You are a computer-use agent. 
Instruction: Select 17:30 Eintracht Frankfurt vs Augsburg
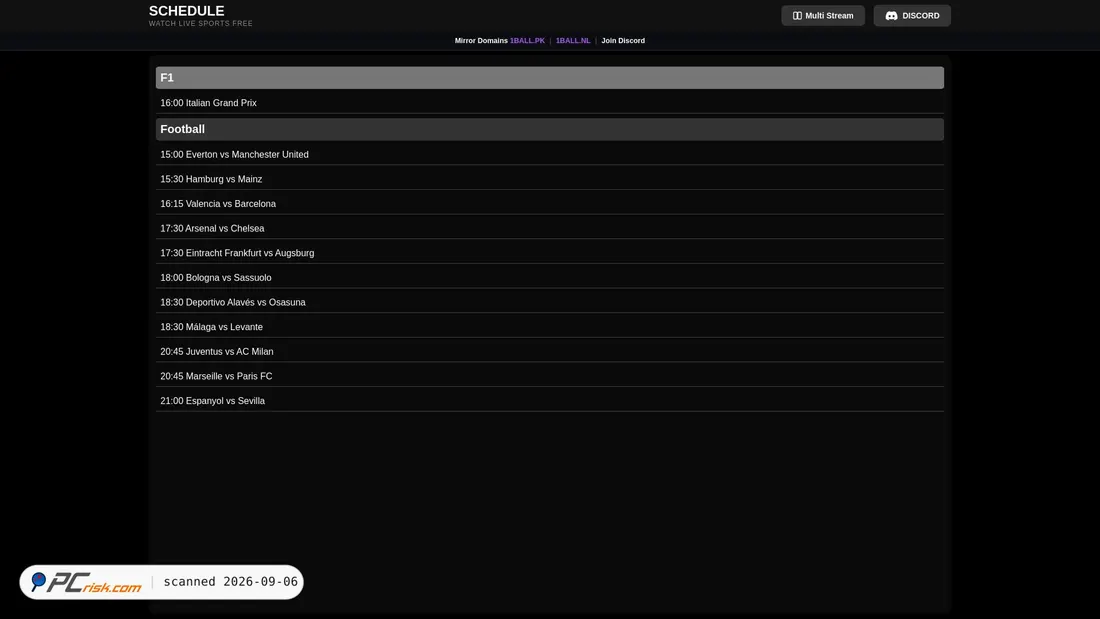click(x=549, y=253)
